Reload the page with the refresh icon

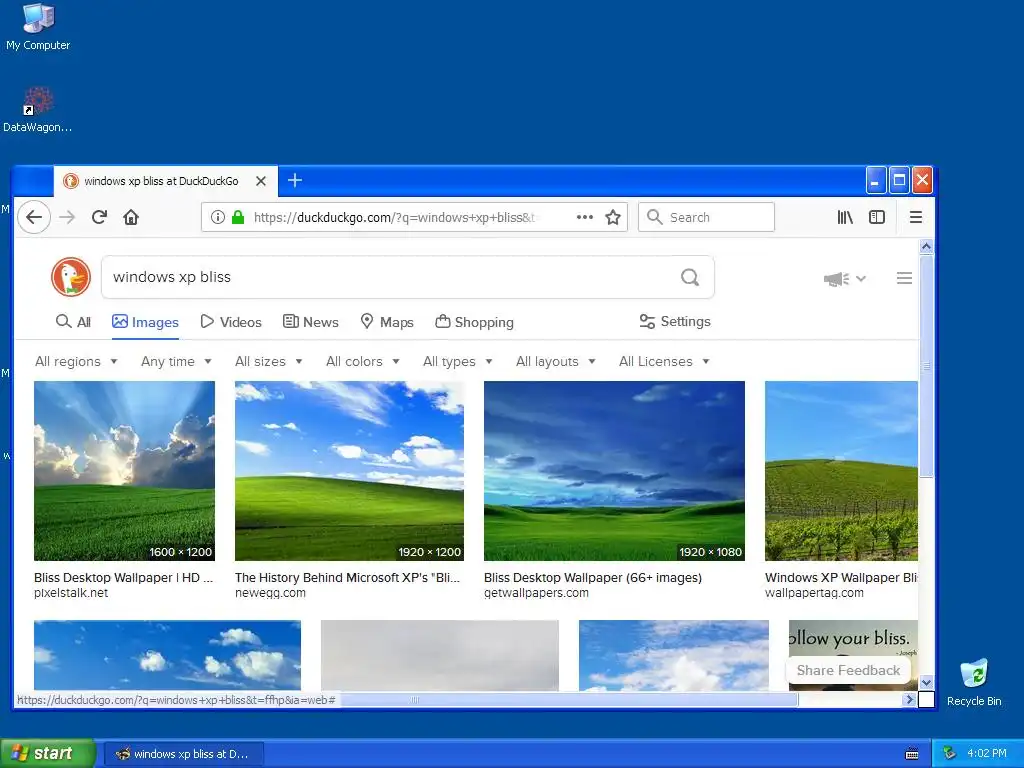point(99,217)
